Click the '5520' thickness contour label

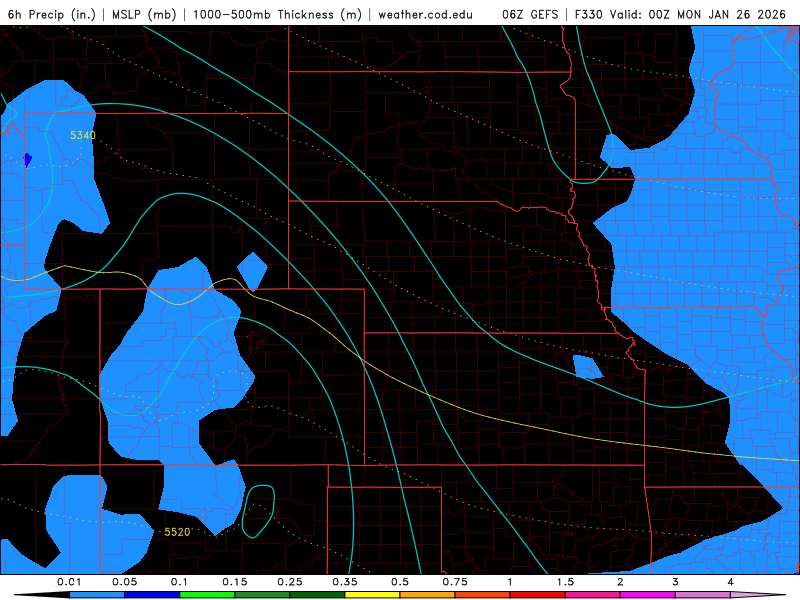(177, 532)
